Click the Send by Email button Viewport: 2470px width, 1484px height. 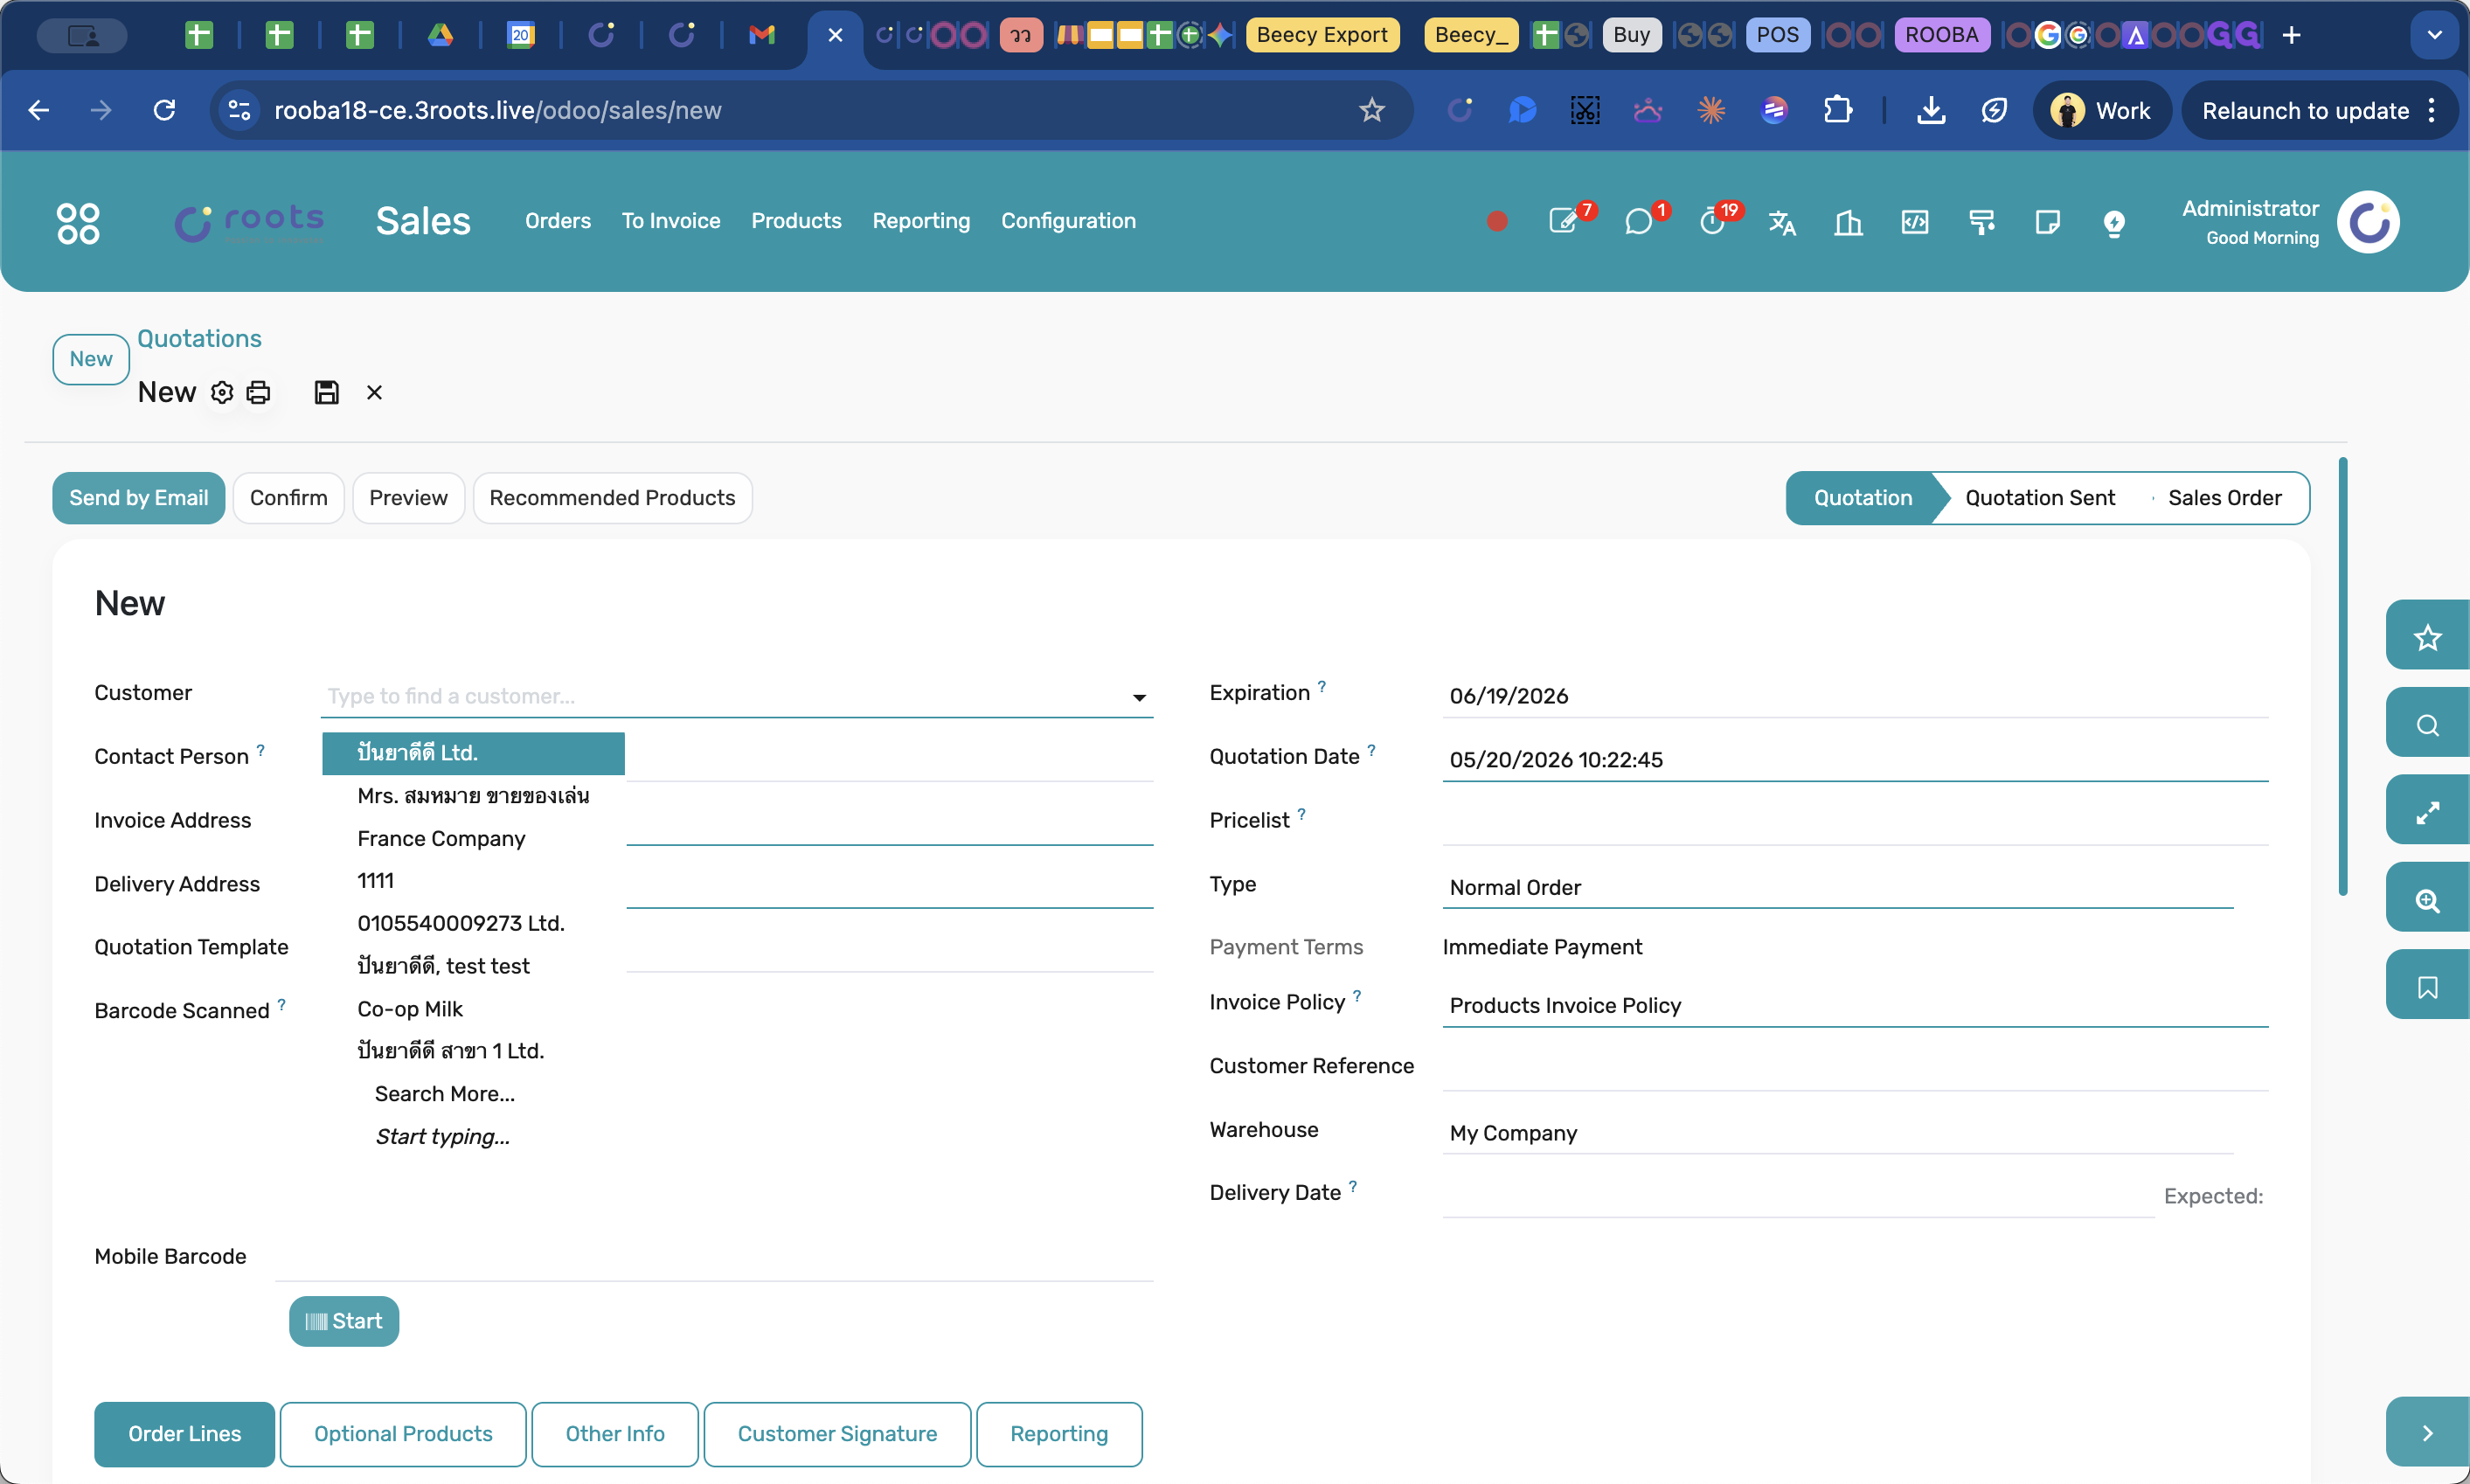pos(139,498)
